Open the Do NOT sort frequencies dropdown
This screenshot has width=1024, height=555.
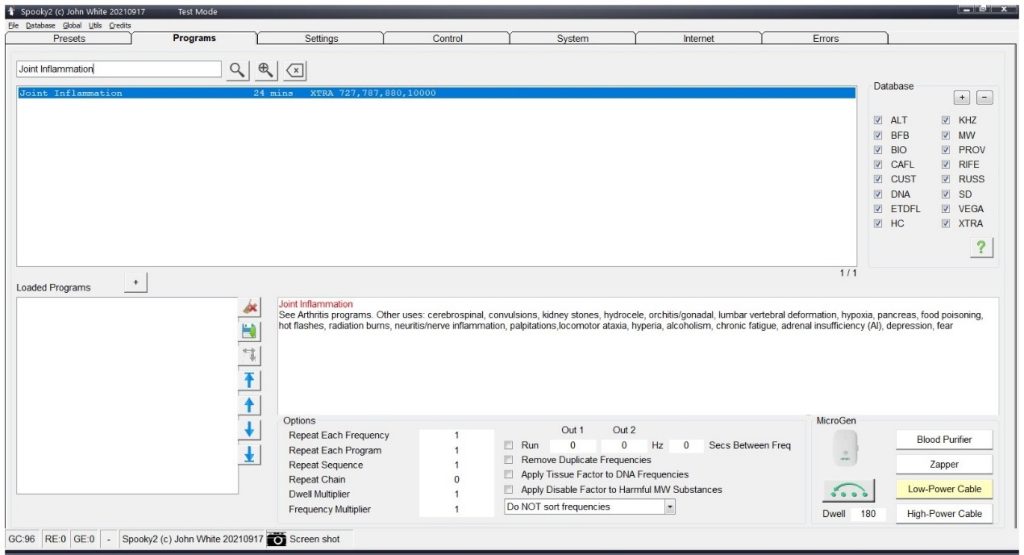point(670,507)
